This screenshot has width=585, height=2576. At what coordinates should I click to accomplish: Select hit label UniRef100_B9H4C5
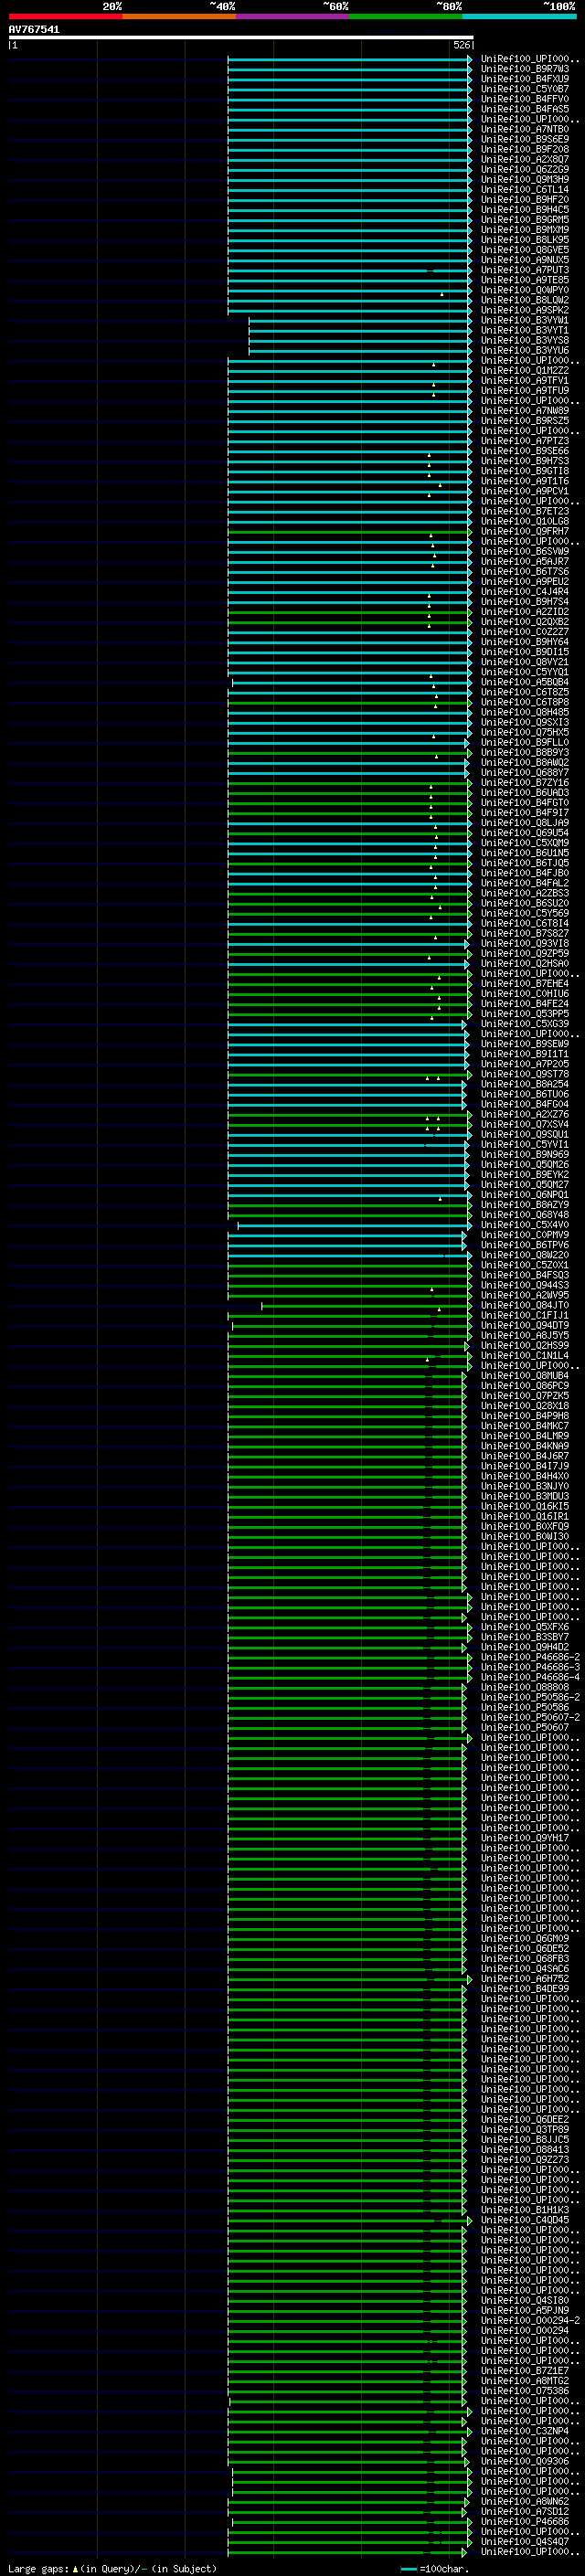[x=525, y=209]
